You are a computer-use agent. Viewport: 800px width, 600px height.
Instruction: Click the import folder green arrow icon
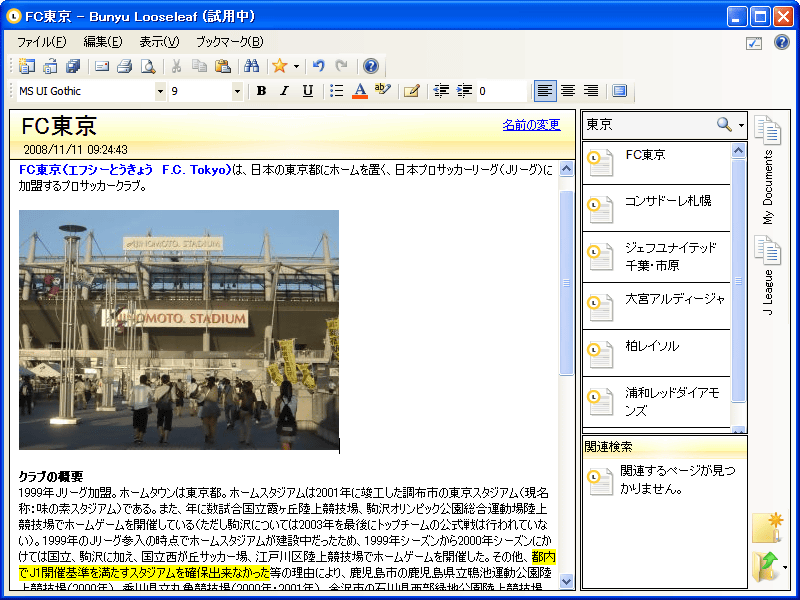pos(765,566)
